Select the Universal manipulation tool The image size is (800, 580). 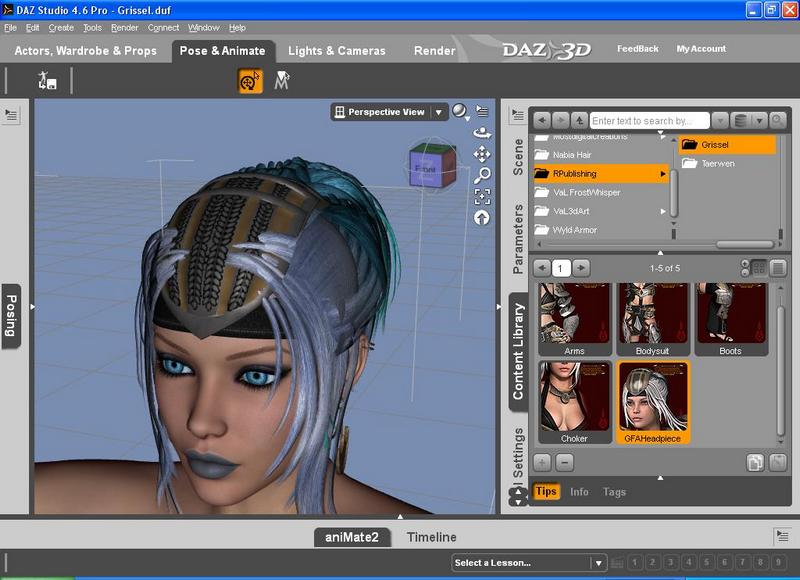(250, 81)
